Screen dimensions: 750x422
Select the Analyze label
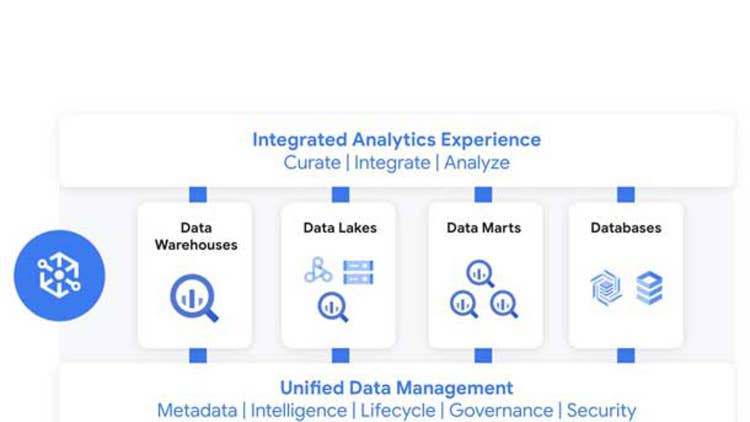(x=477, y=163)
